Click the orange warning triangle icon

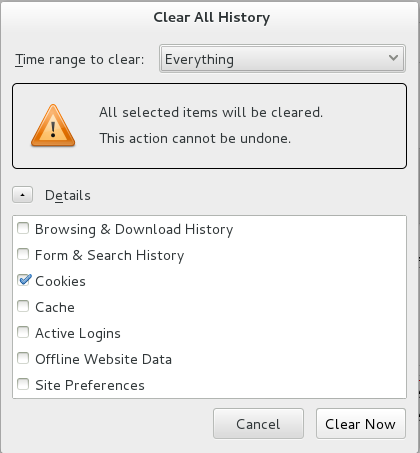click(53, 126)
